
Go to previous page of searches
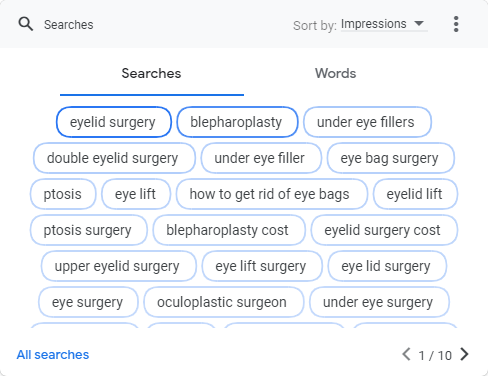click(x=406, y=354)
